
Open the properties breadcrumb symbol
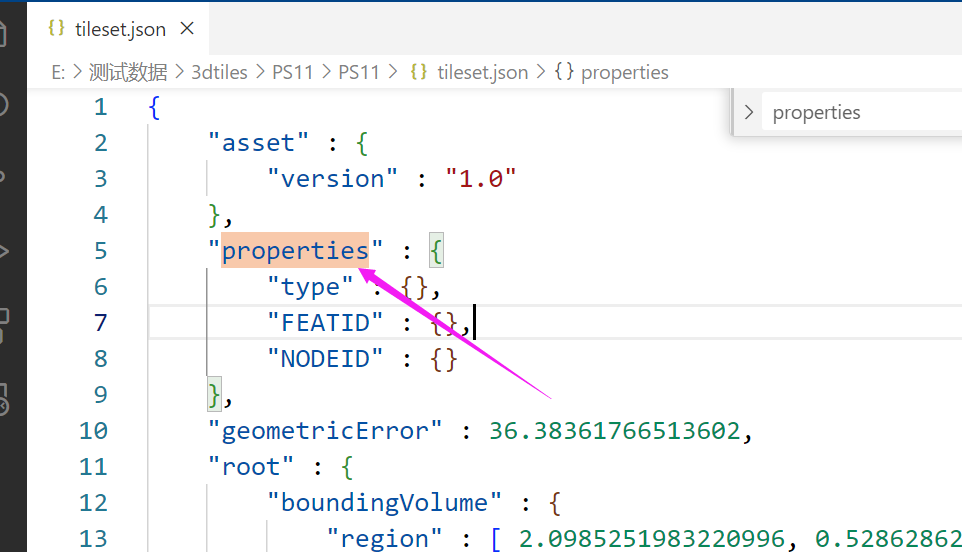(625, 72)
